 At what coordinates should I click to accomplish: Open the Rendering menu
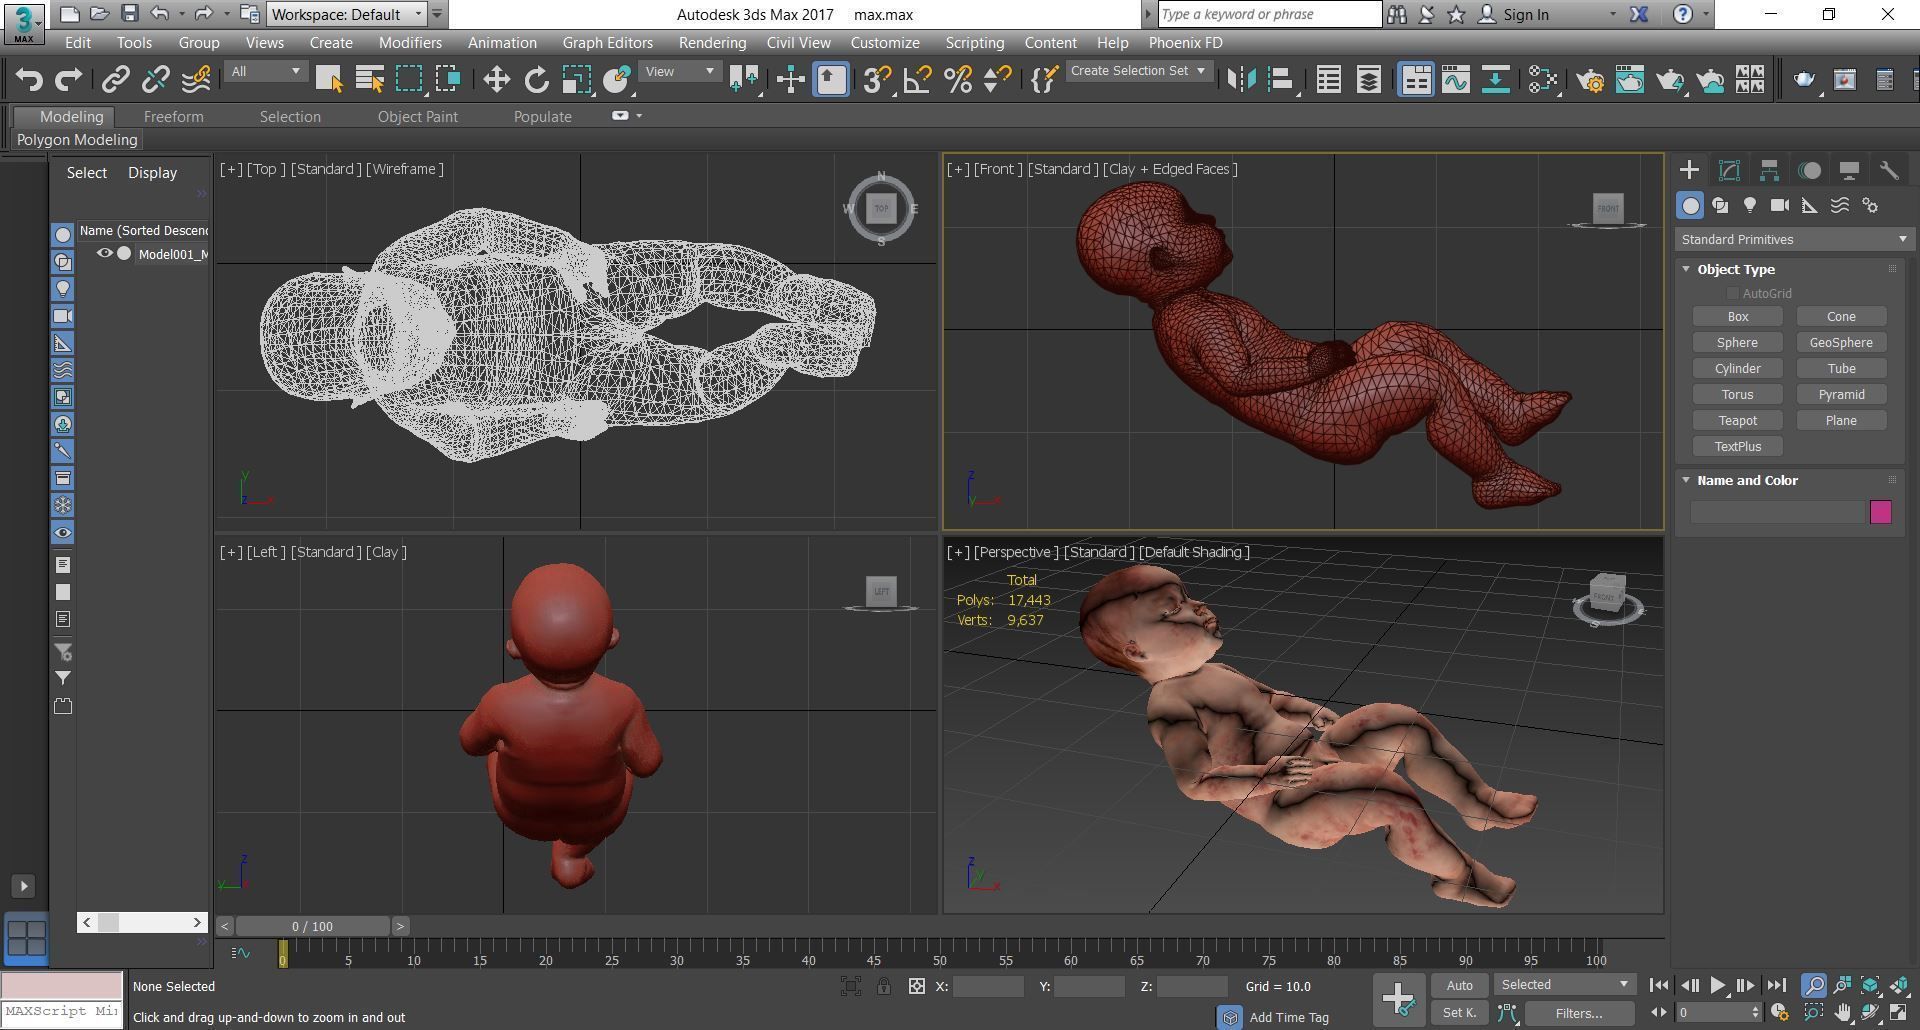tap(712, 43)
